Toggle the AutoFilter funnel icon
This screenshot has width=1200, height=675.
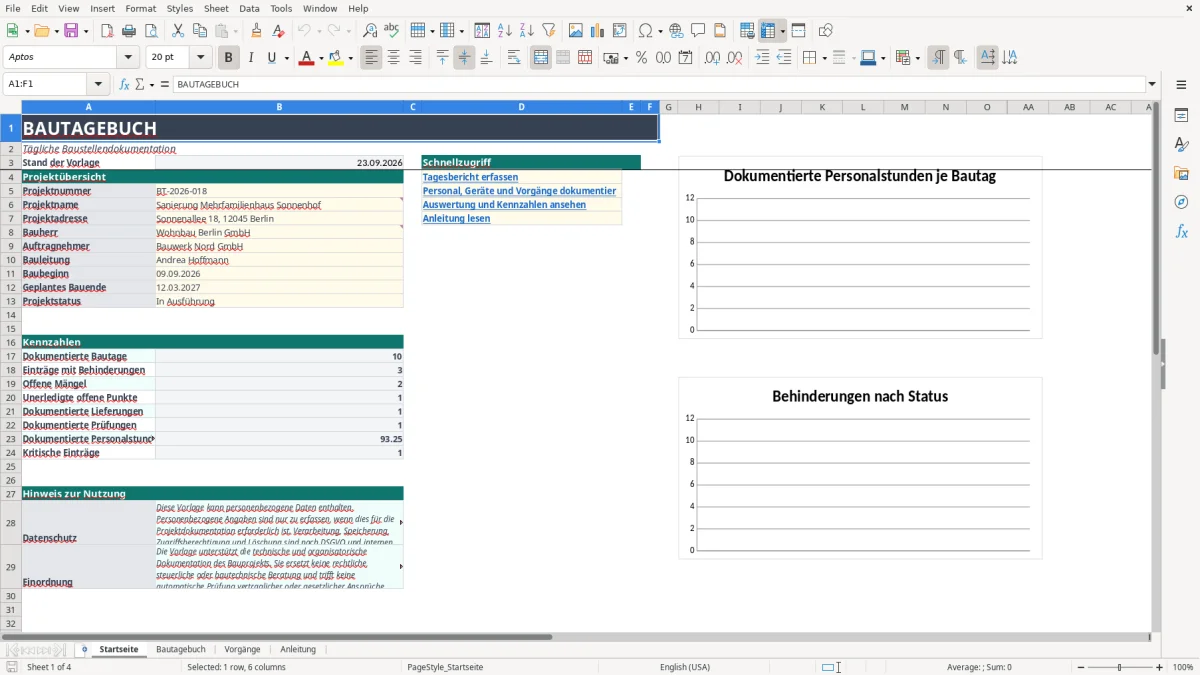(549, 31)
